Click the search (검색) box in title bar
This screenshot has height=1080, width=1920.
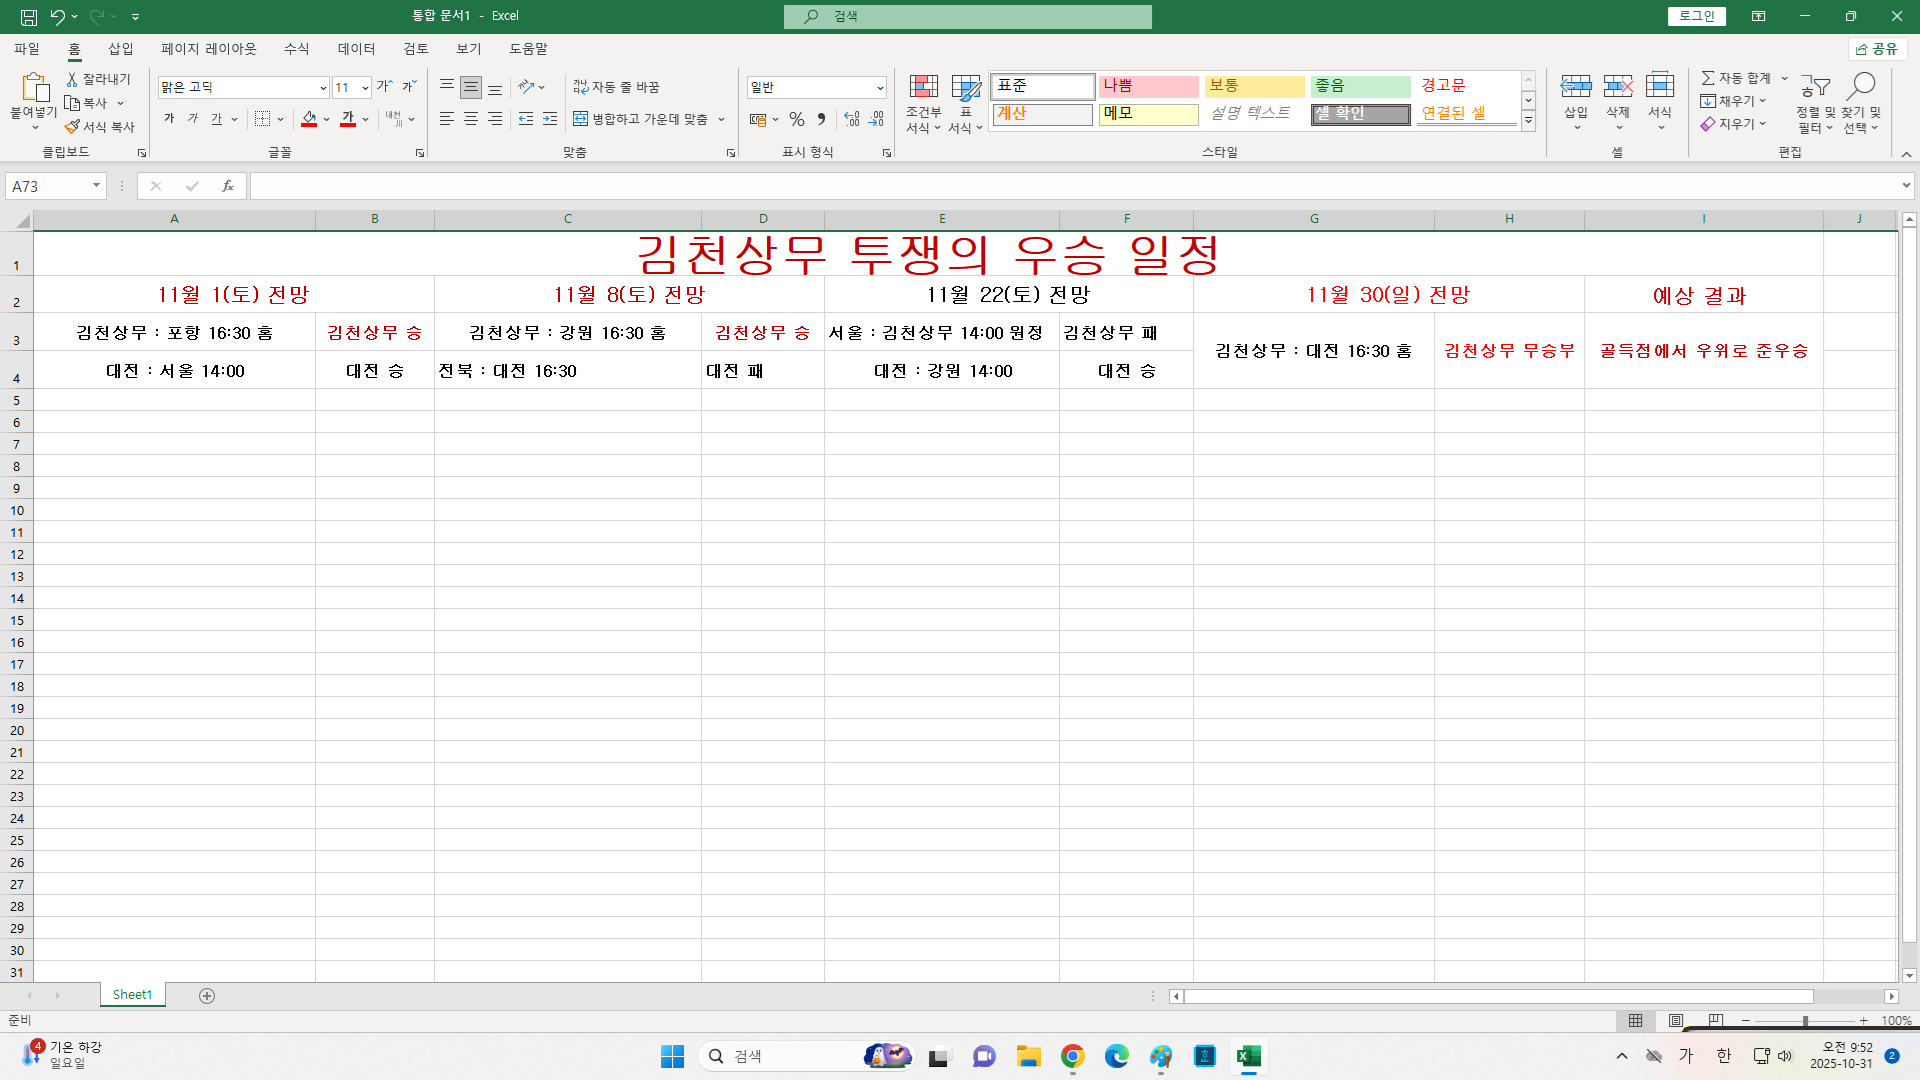(x=968, y=16)
